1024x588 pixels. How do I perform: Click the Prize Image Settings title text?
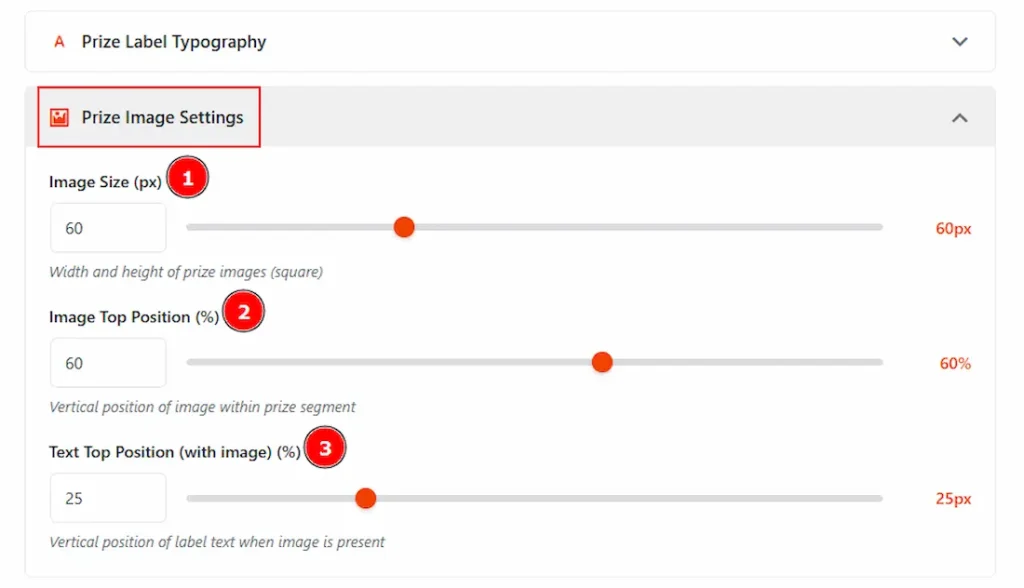tap(163, 117)
